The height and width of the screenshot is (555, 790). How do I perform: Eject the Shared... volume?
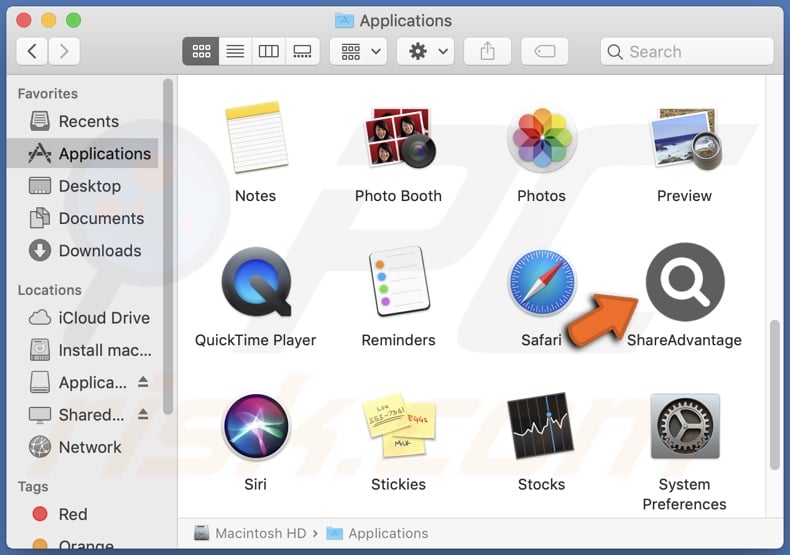(x=143, y=414)
